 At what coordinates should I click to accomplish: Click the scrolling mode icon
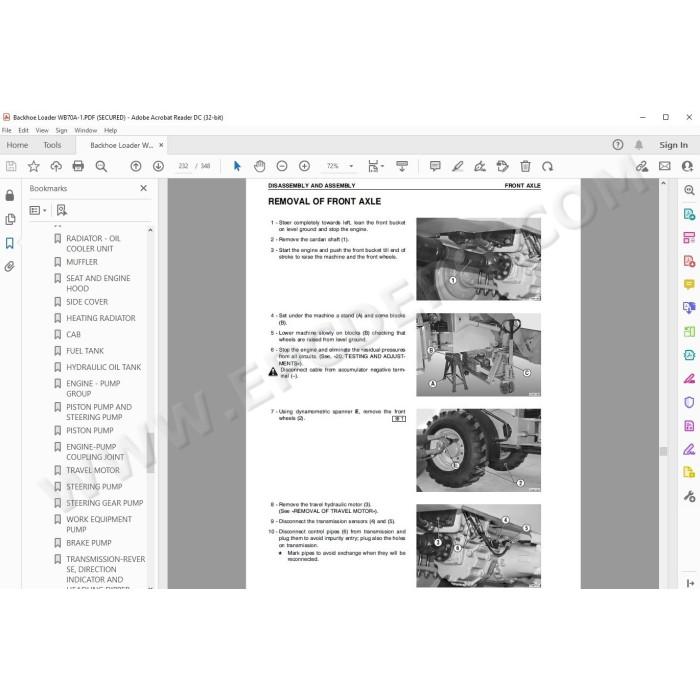pos(402,167)
